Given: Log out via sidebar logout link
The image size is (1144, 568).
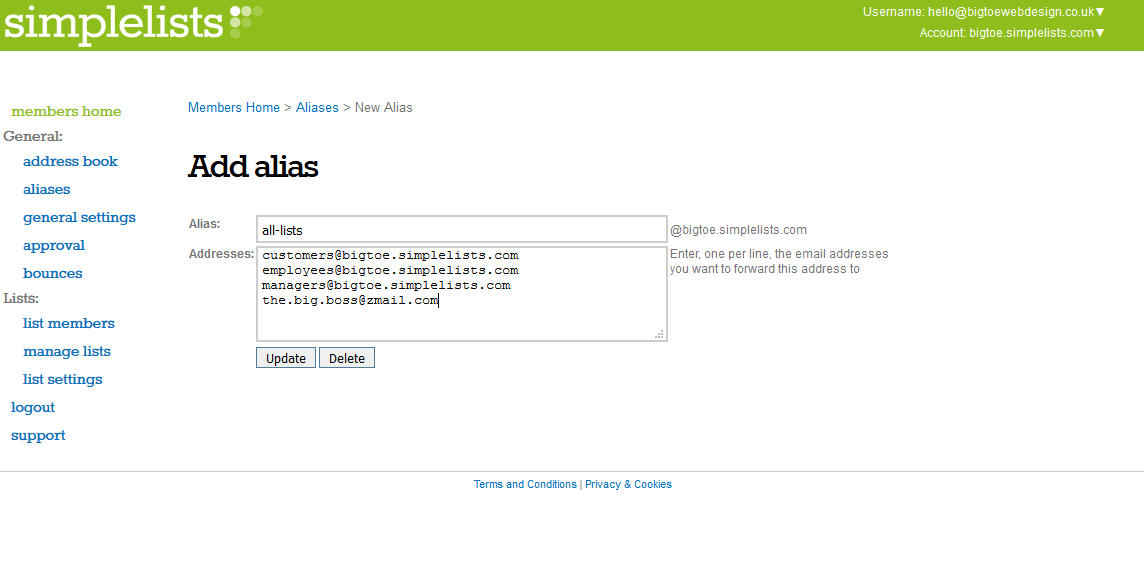Looking at the screenshot, I should coord(33,407).
